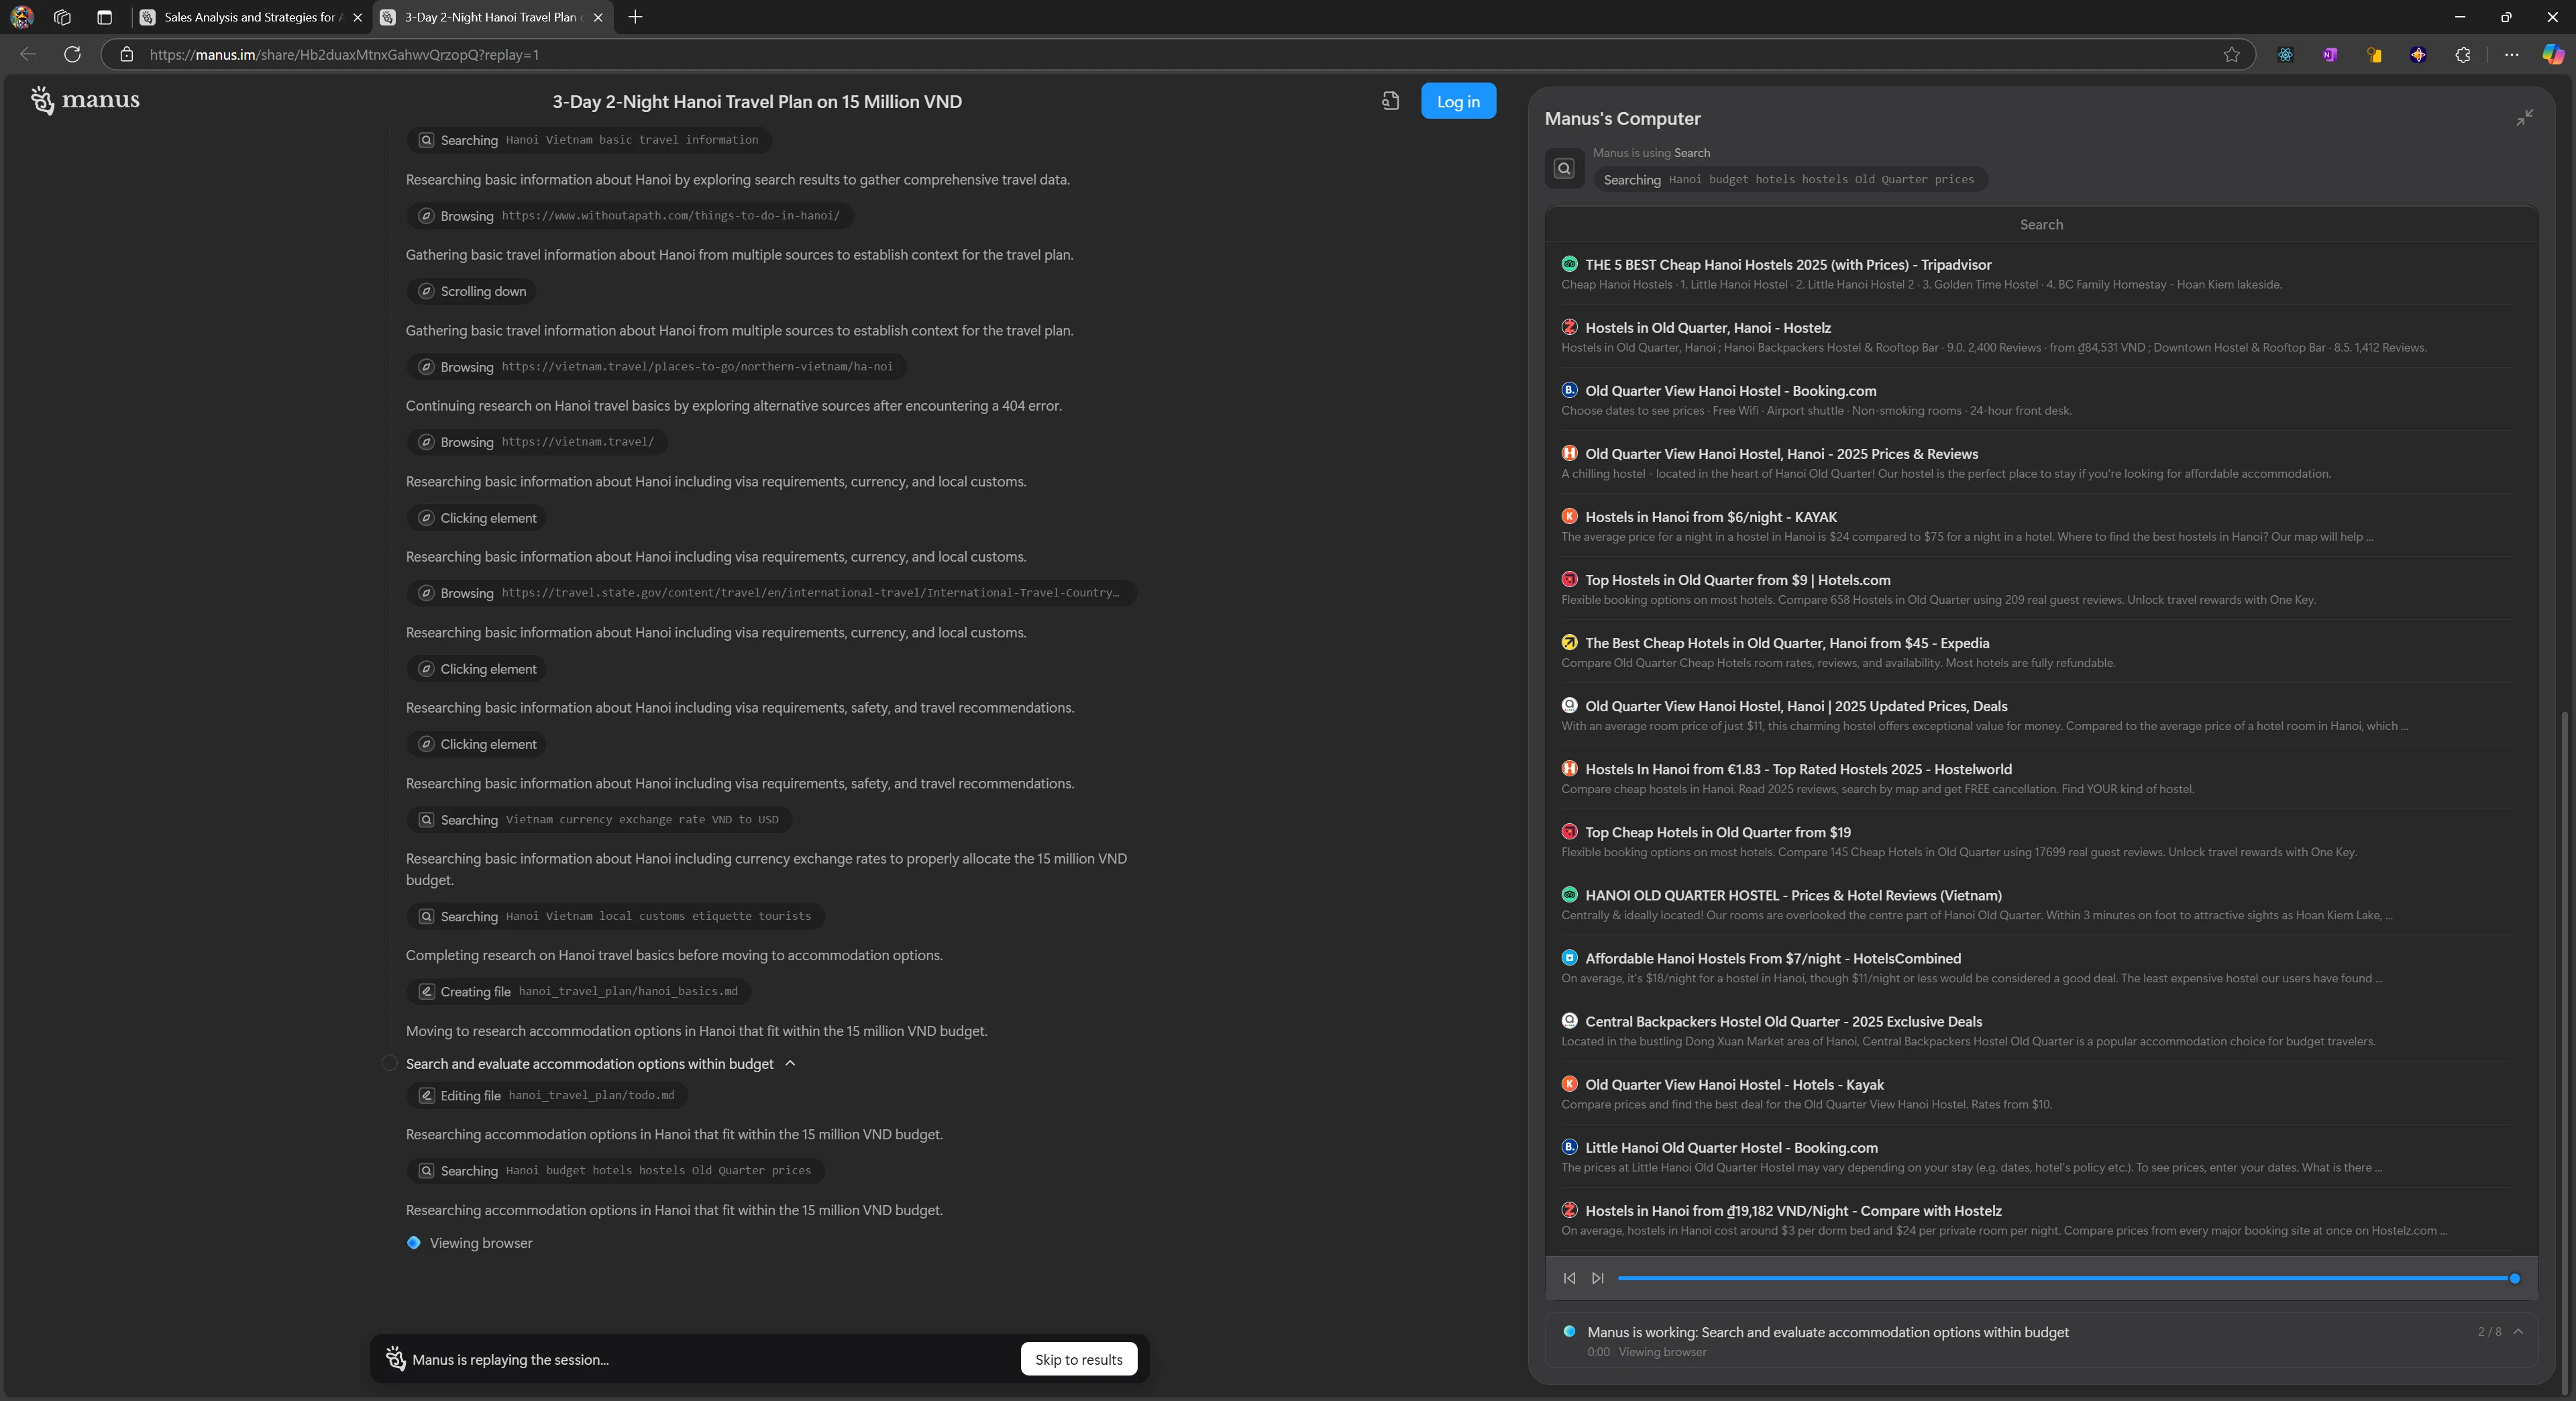Click the Log in button
The height and width of the screenshot is (1401, 2576).
[x=1458, y=101]
